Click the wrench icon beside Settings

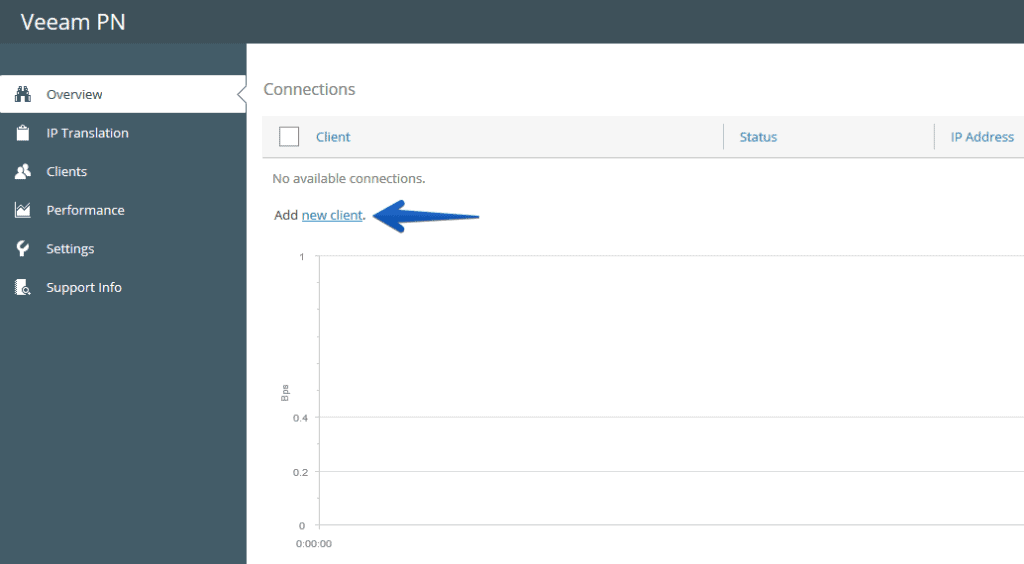[23, 249]
